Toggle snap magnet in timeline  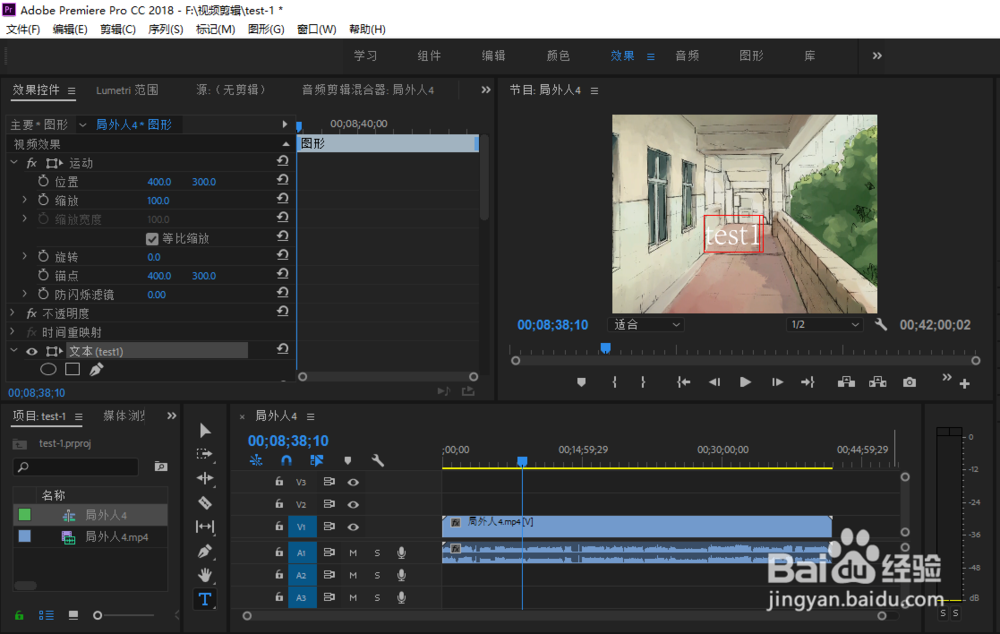(x=286, y=460)
